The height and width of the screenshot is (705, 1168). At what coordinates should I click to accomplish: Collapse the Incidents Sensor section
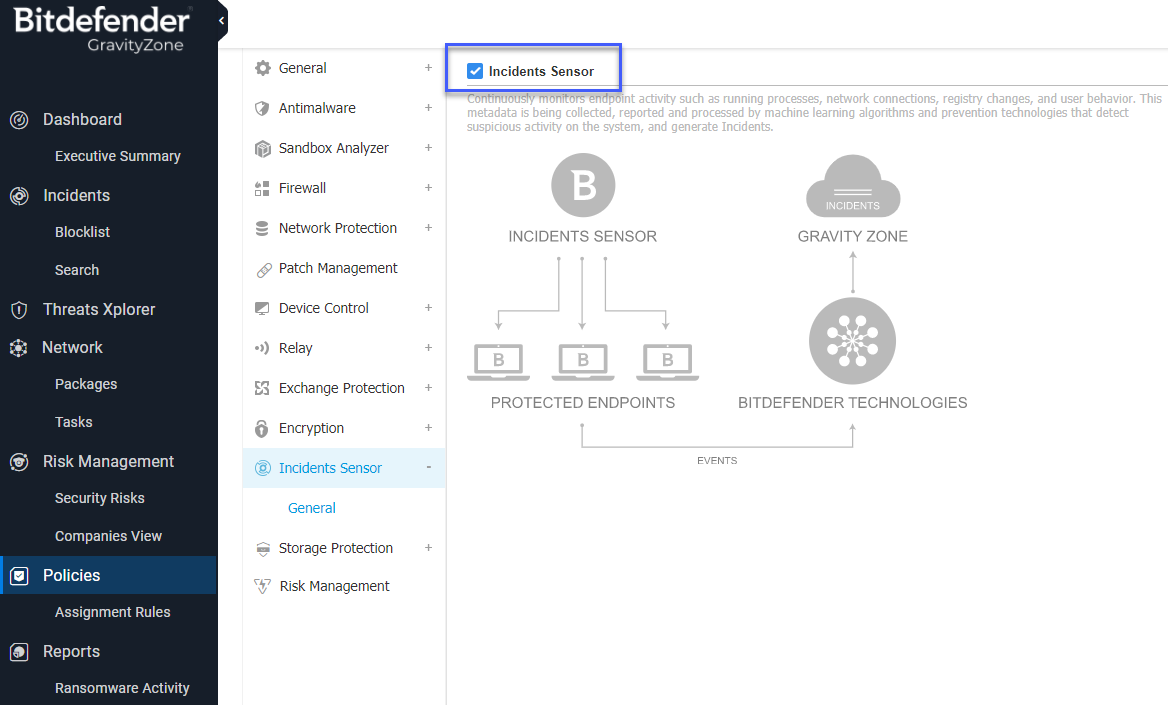pyautogui.click(x=428, y=468)
